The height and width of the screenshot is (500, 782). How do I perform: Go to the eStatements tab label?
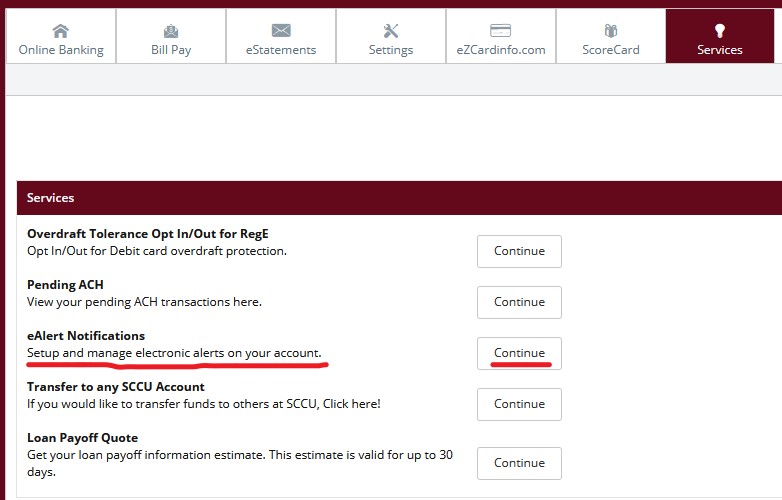[281, 50]
